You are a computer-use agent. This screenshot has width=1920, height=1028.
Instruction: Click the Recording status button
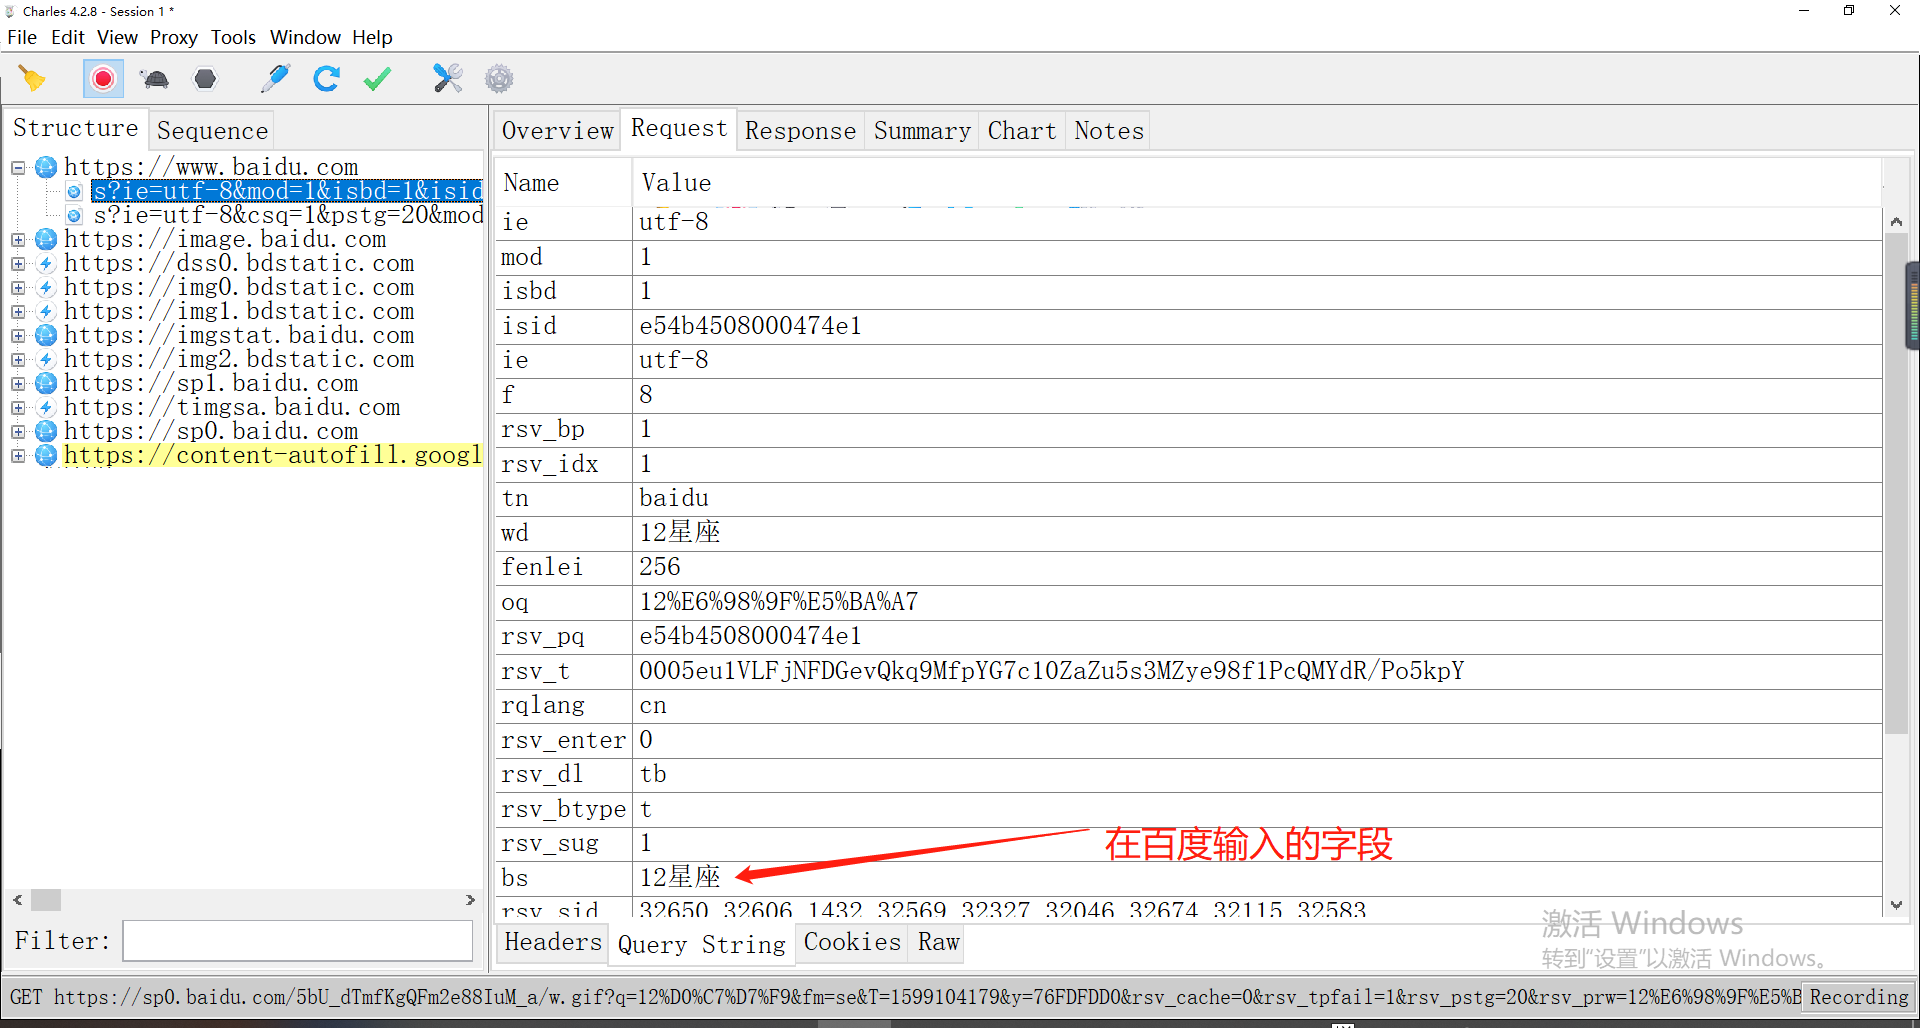pyautogui.click(x=1858, y=997)
